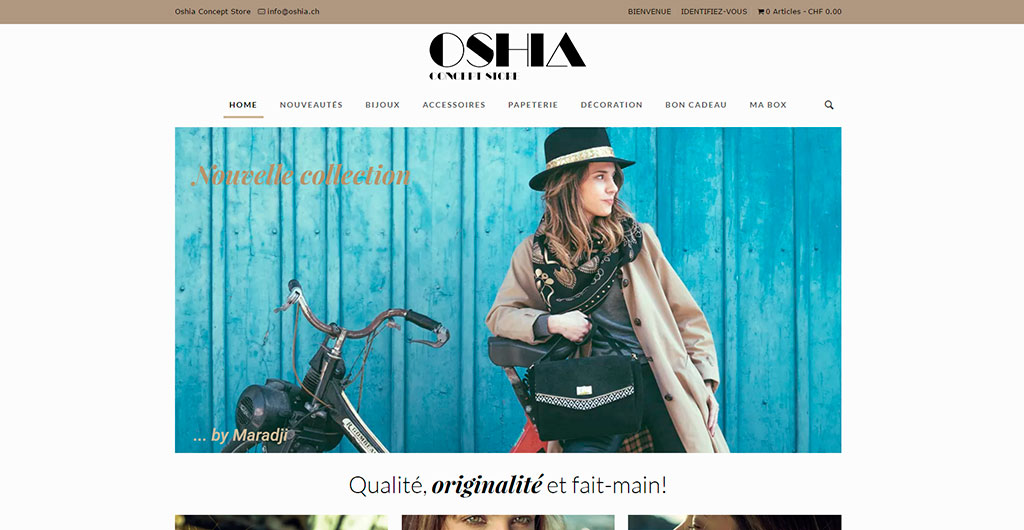
Task: Click the Nouvelle collection banner image
Action: pyautogui.click(x=508, y=290)
